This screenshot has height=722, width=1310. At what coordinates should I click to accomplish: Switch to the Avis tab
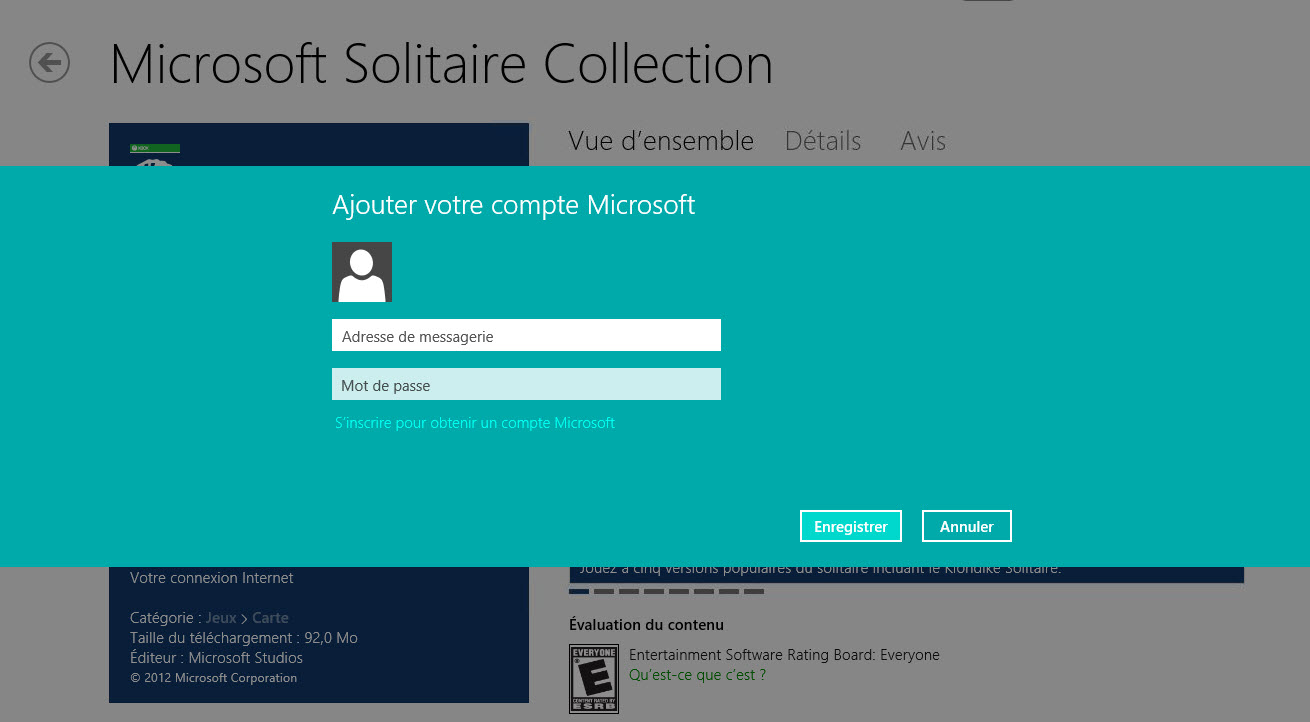click(923, 141)
